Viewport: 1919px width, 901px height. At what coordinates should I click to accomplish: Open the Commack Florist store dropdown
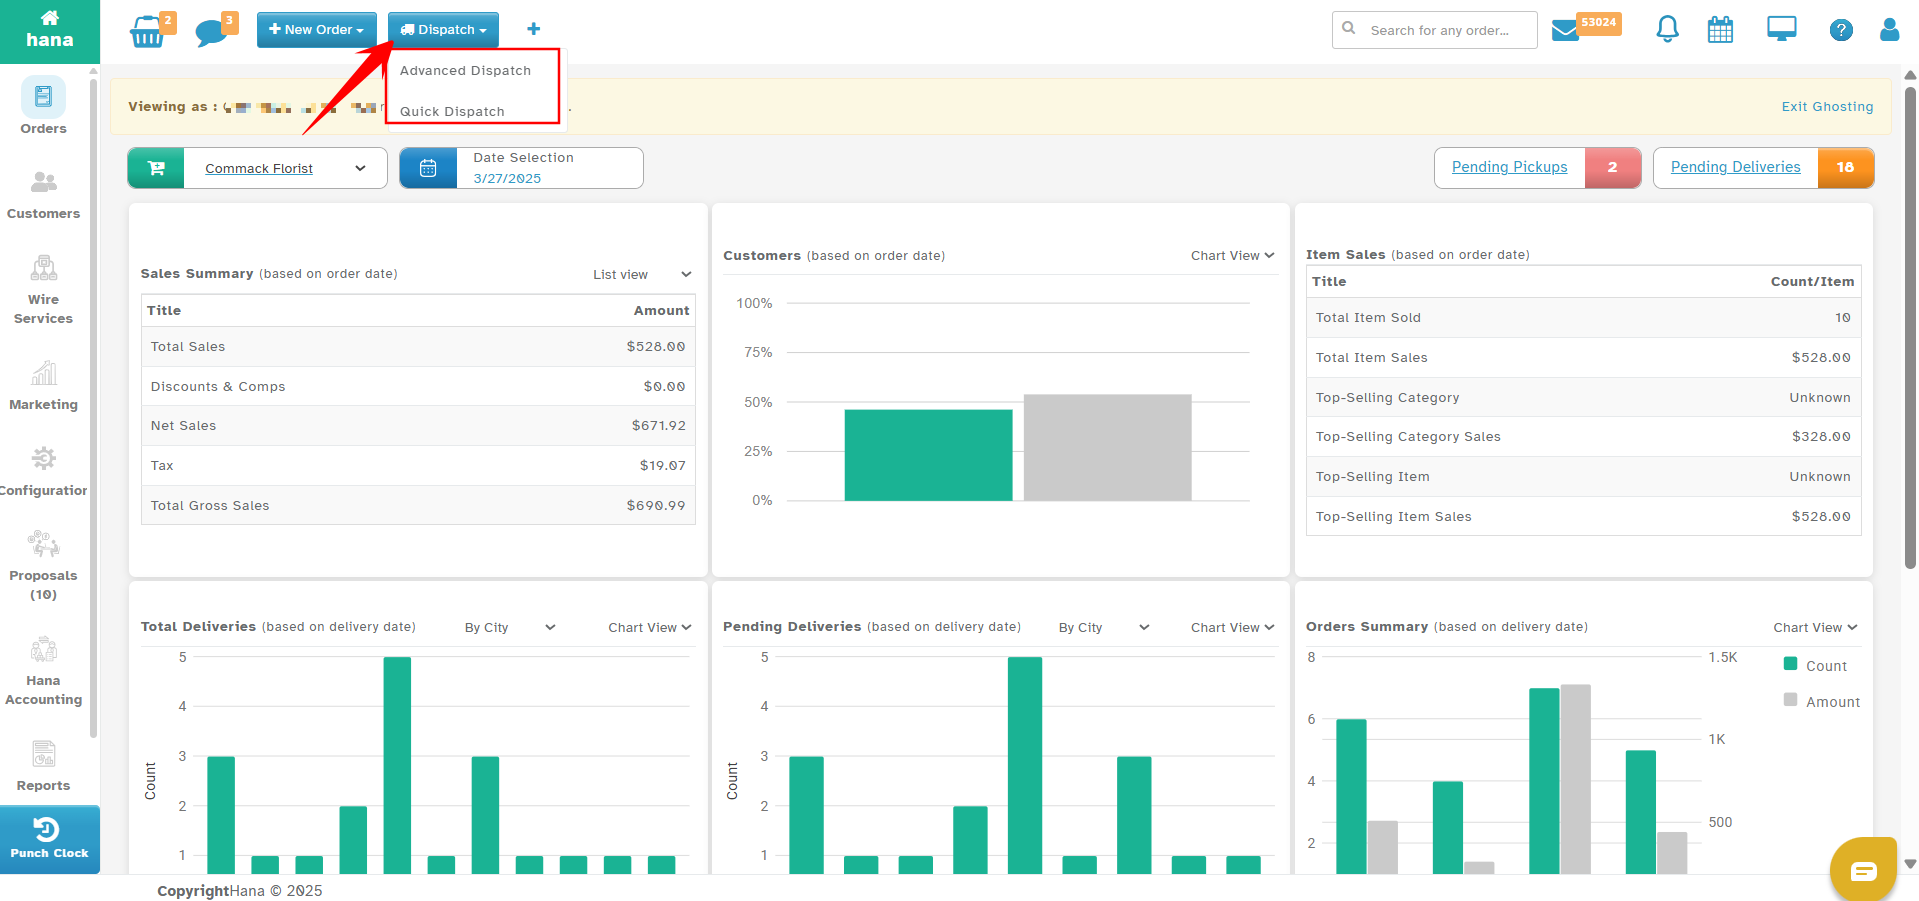tap(285, 168)
